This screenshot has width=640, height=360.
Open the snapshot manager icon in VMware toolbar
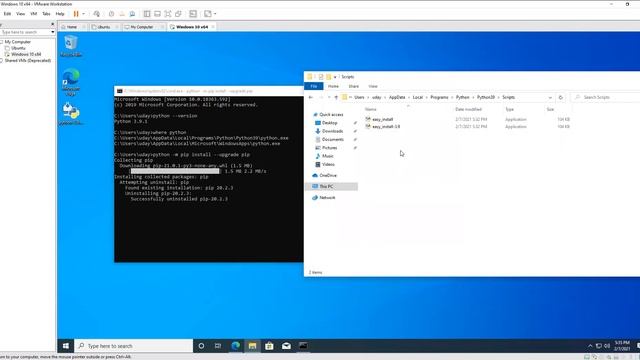(132, 14)
